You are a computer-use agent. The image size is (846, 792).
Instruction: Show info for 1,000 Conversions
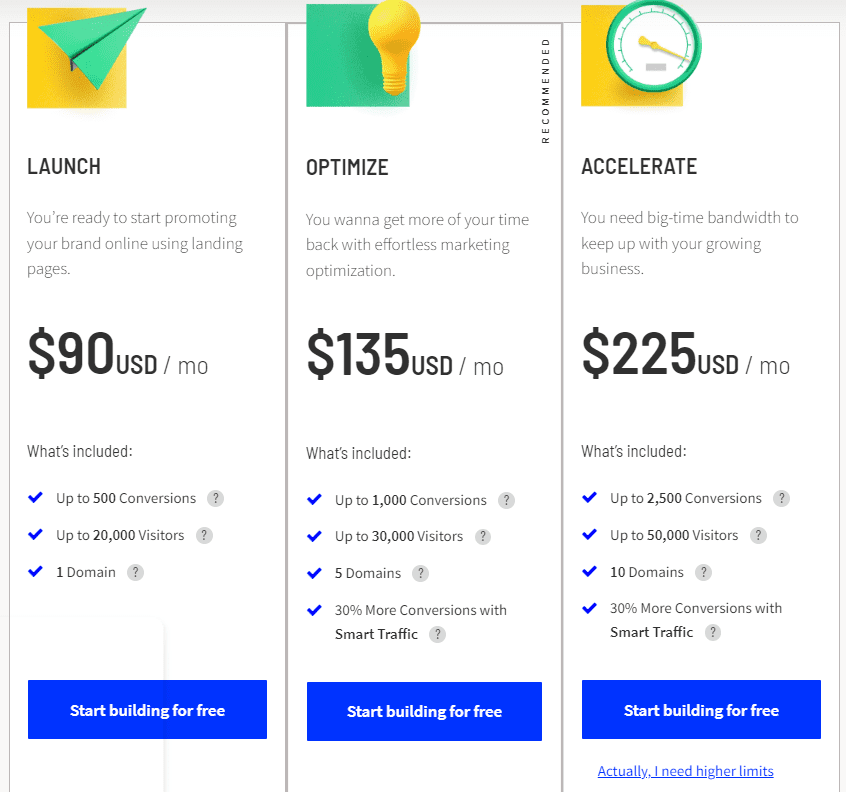[x=506, y=500]
